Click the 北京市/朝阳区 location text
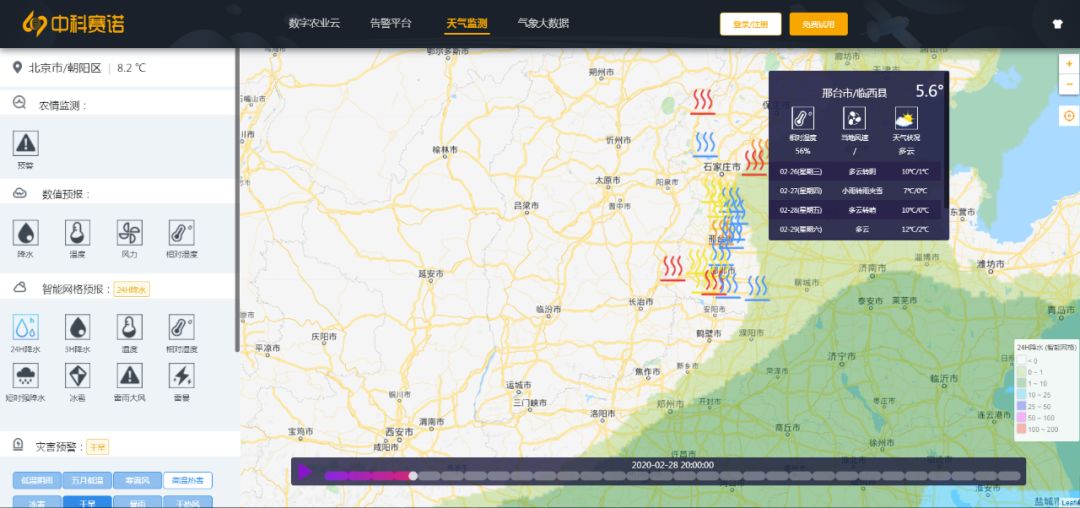This screenshot has width=1080, height=508. tap(65, 68)
